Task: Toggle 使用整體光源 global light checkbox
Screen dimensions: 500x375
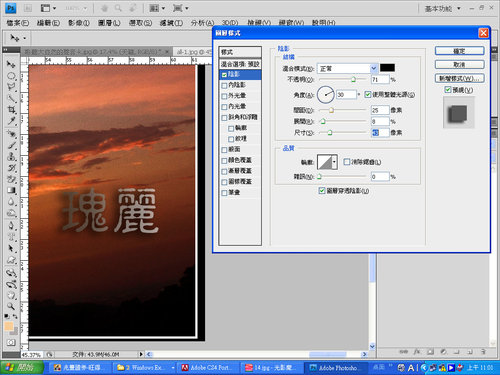Action: pos(367,95)
